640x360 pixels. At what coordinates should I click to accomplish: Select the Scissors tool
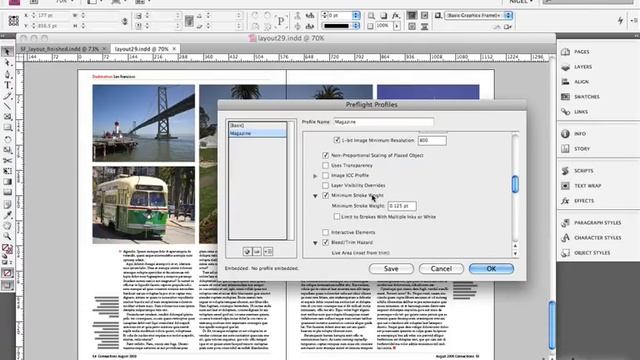click(x=7, y=160)
